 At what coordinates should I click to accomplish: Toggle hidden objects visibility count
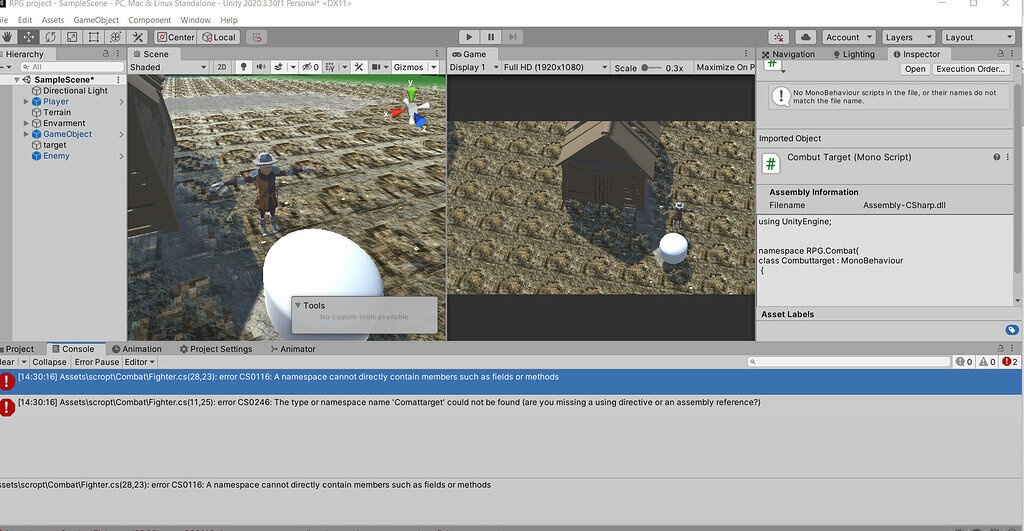tap(310, 67)
